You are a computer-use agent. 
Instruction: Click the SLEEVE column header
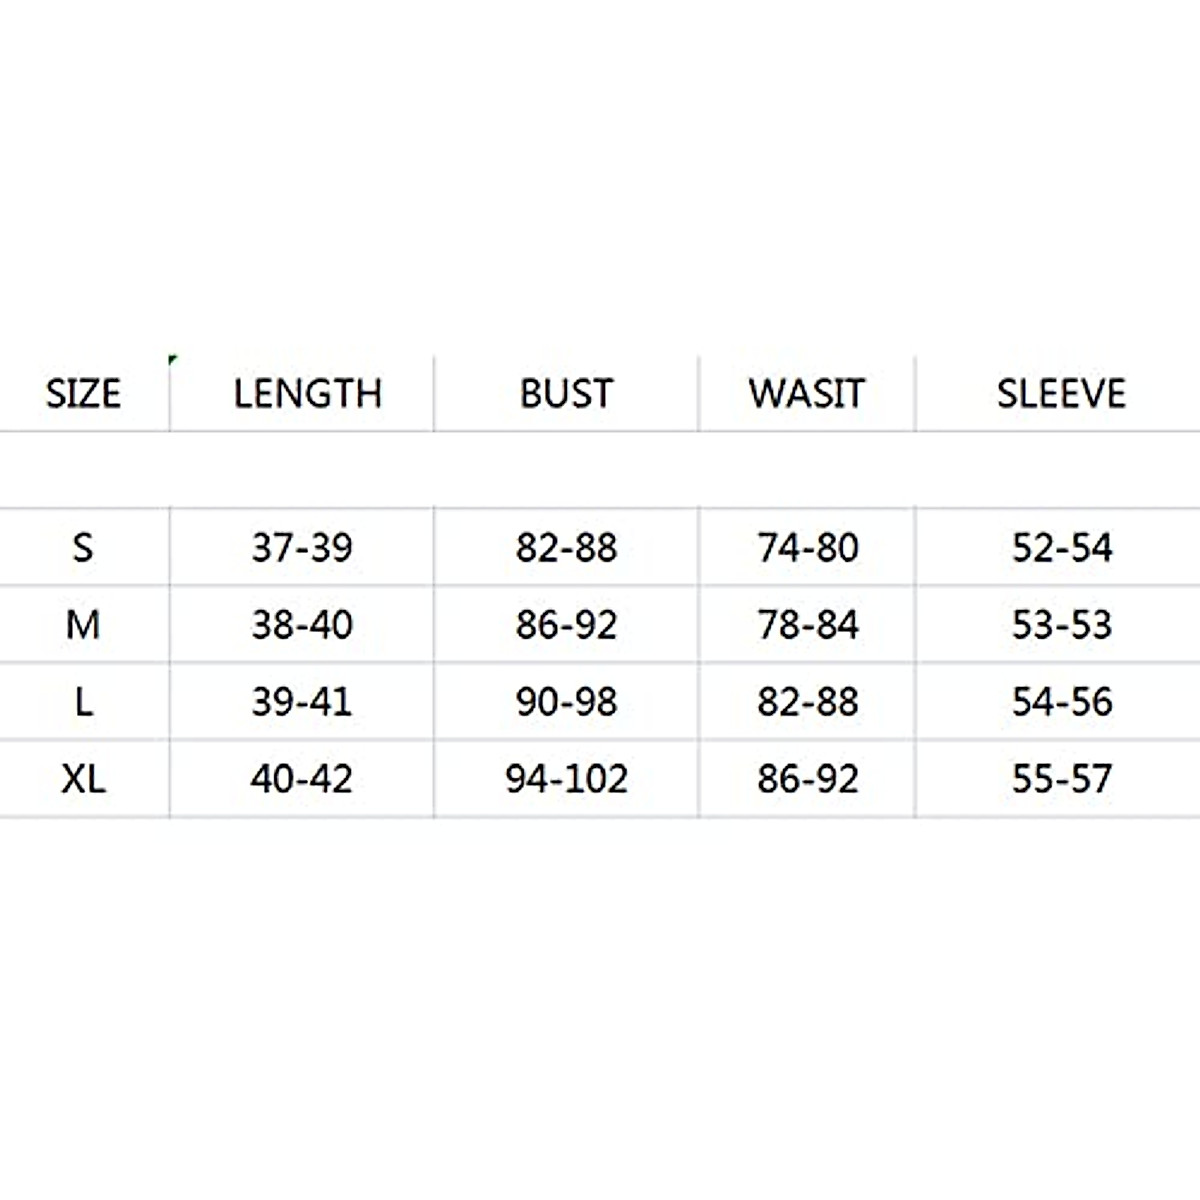[1061, 393]
